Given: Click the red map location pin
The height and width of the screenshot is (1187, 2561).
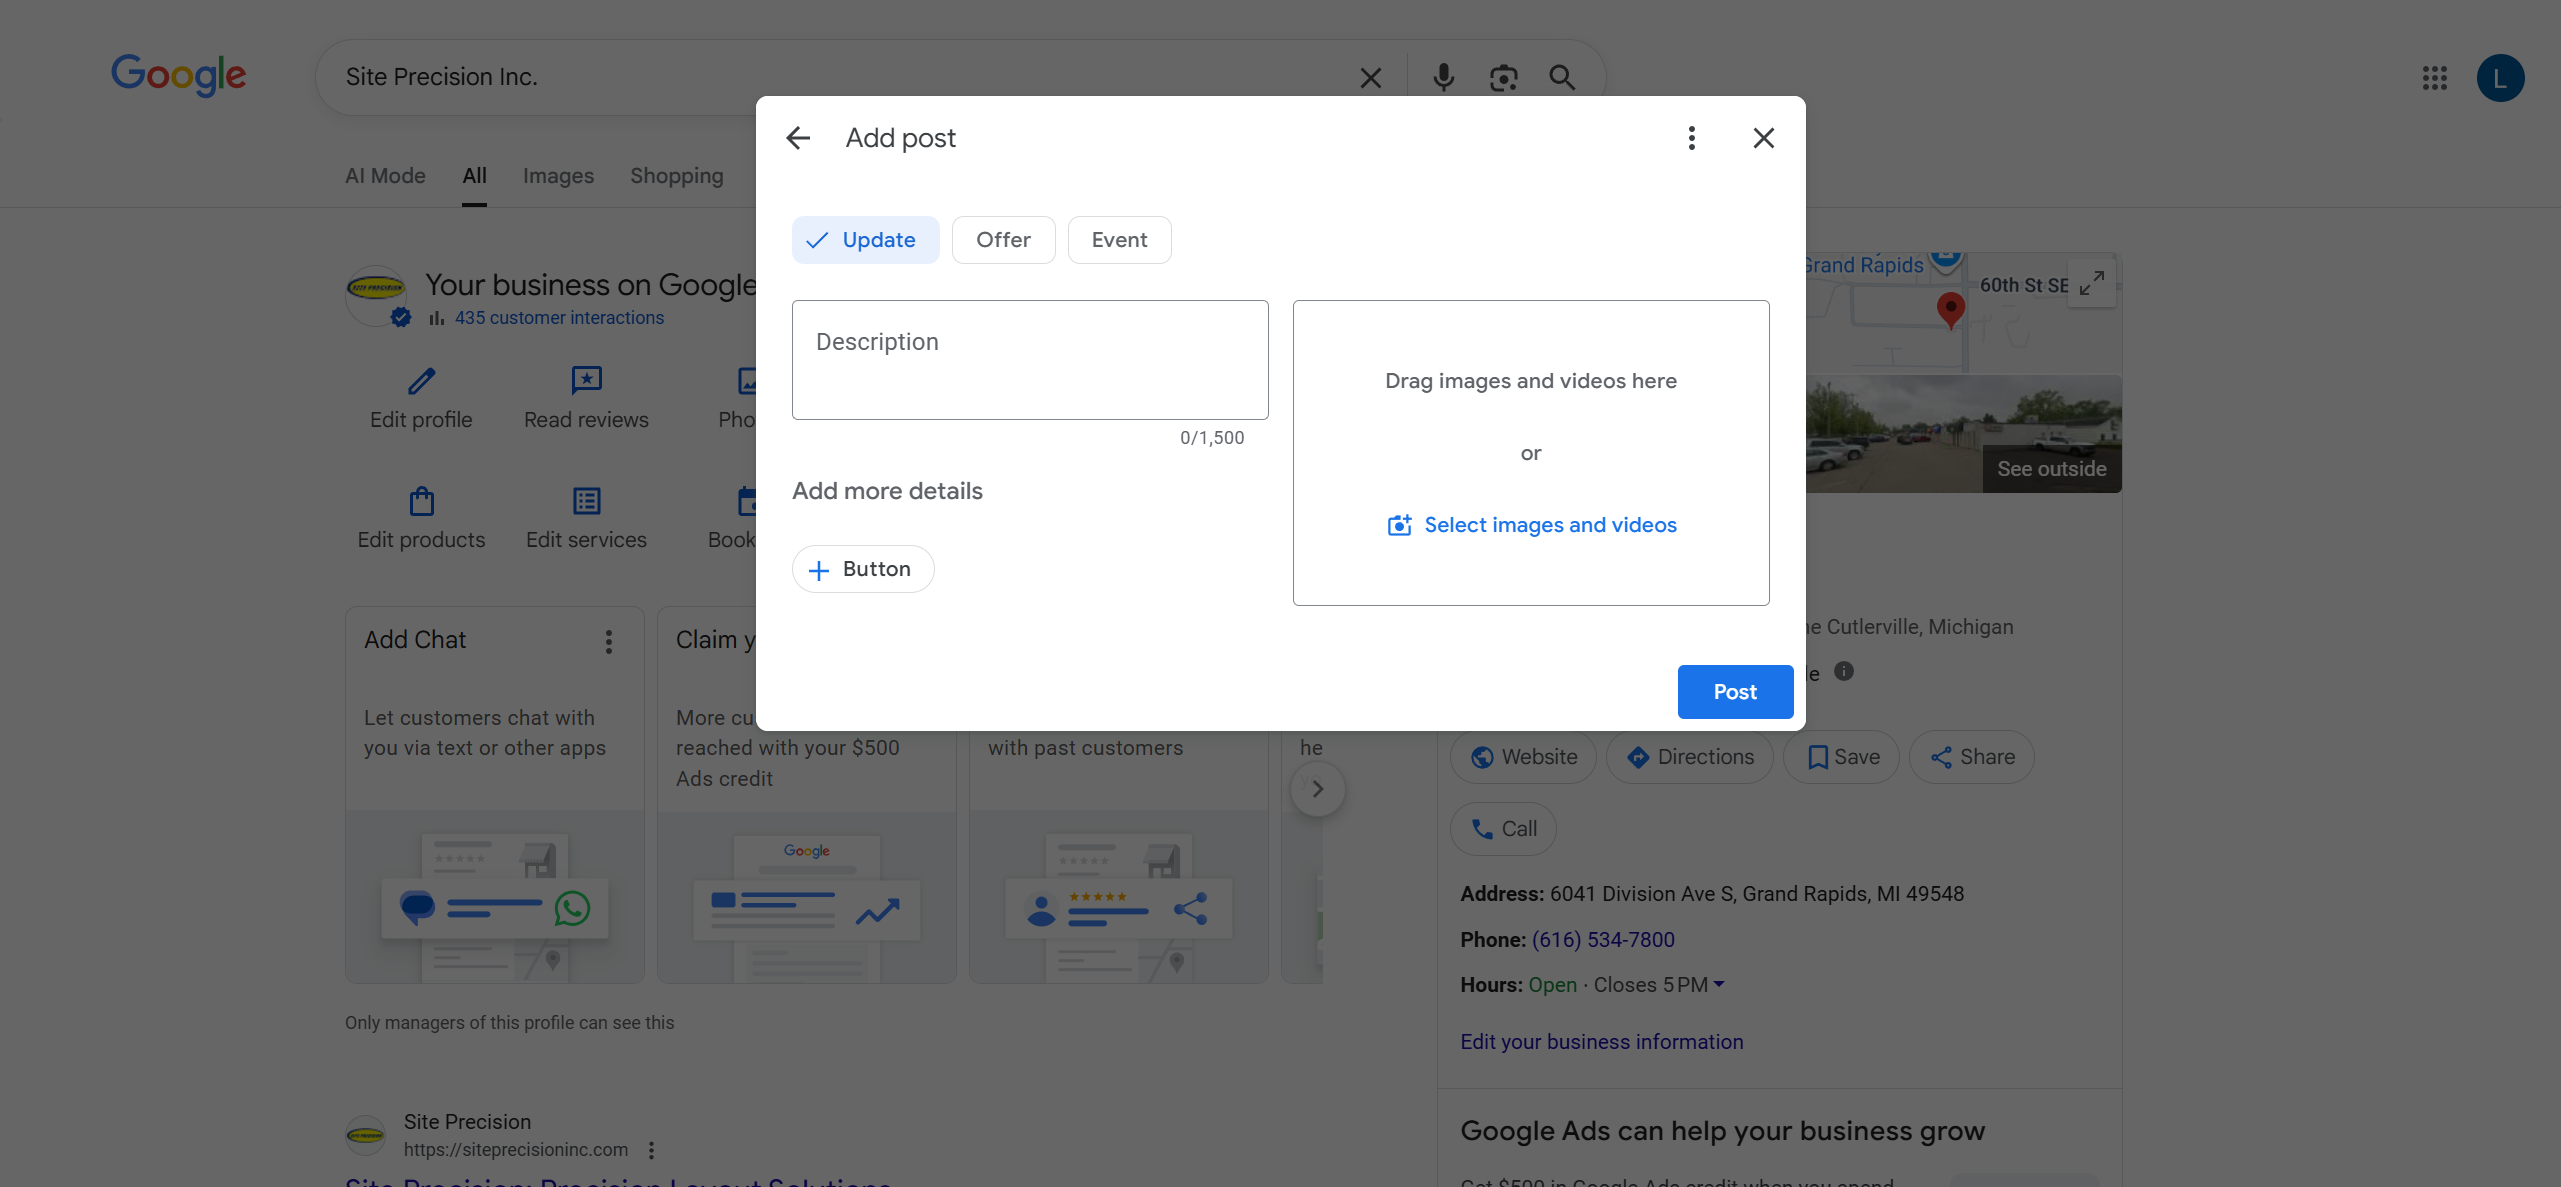Looking at the screenshot, I should click(x=1950, y=310).
